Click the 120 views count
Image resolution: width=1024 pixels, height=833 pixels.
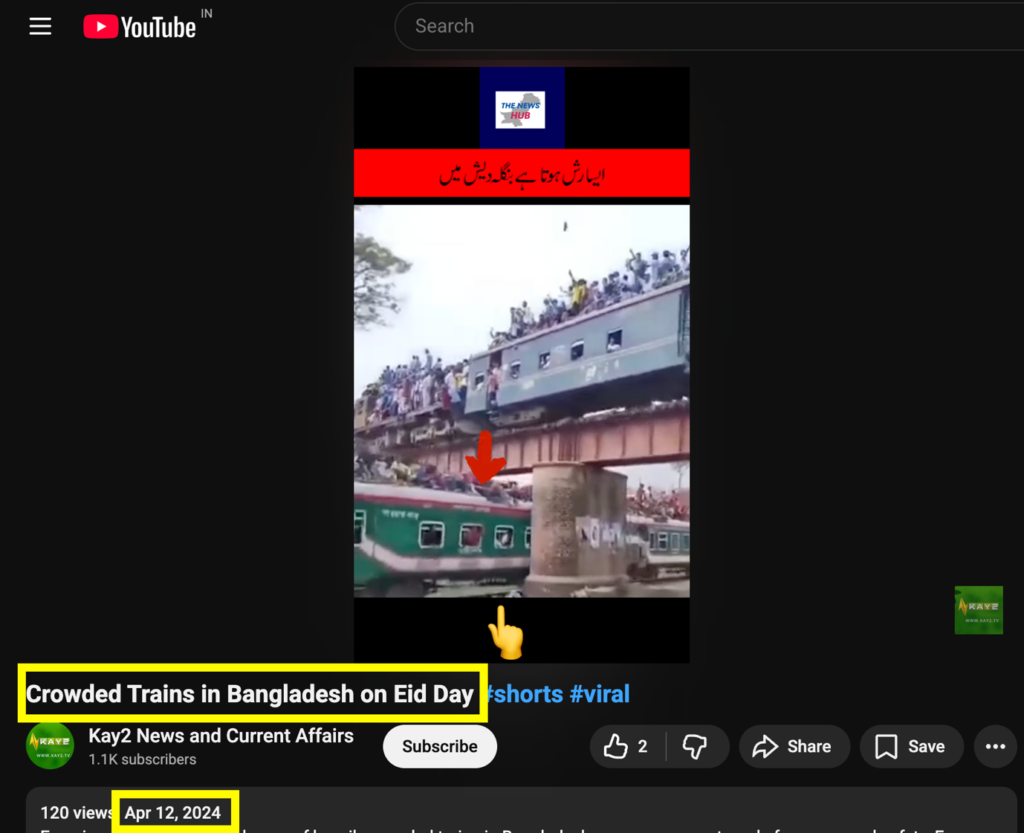coord(75,813)
